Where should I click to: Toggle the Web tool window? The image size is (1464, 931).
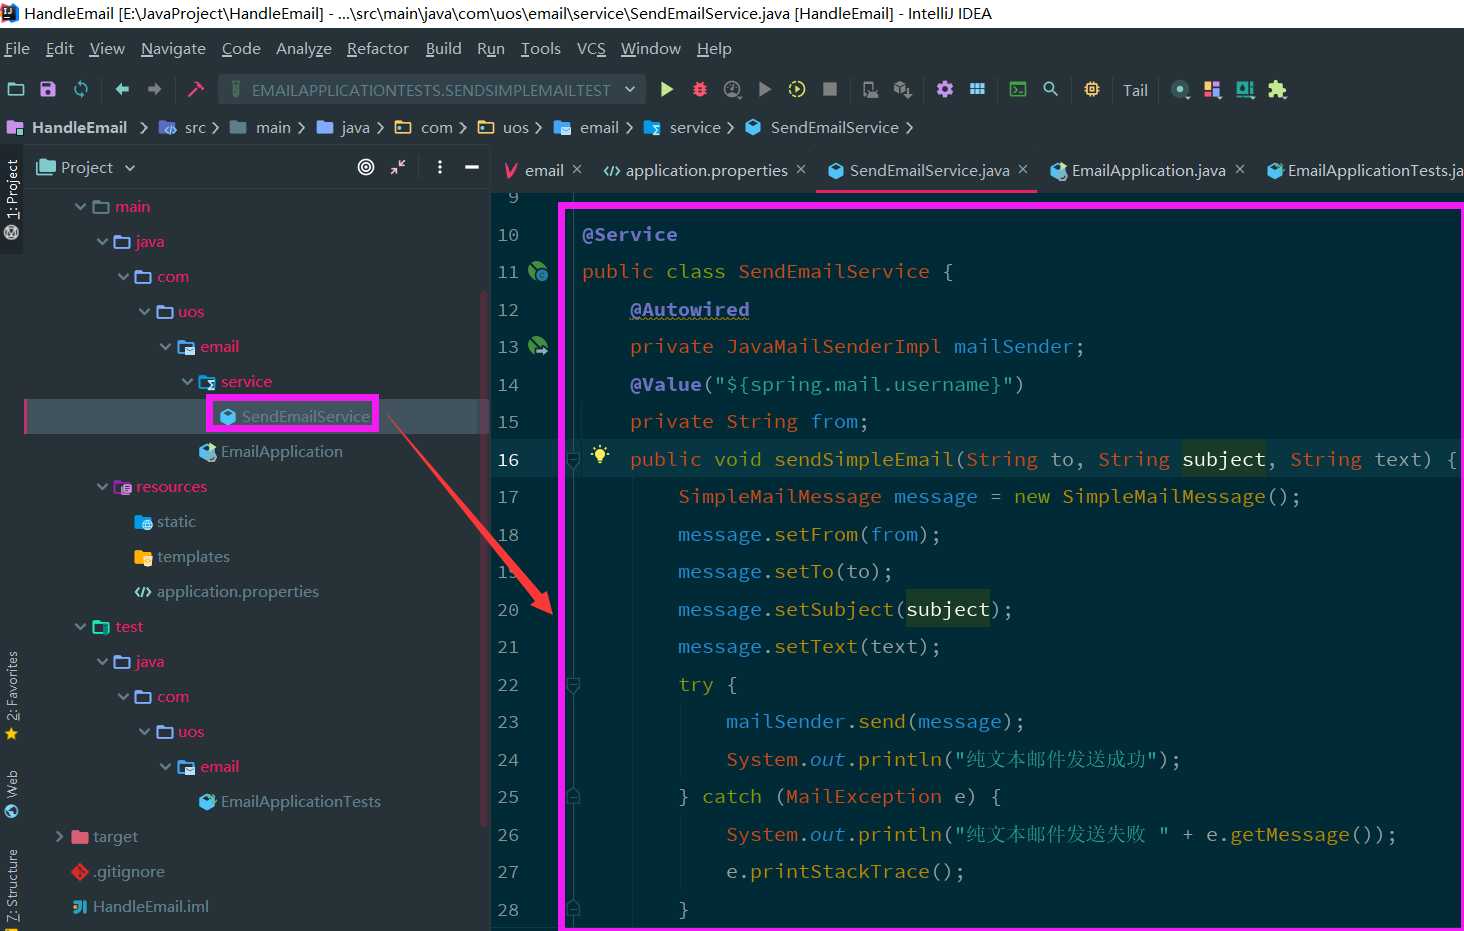pos(12,794)
